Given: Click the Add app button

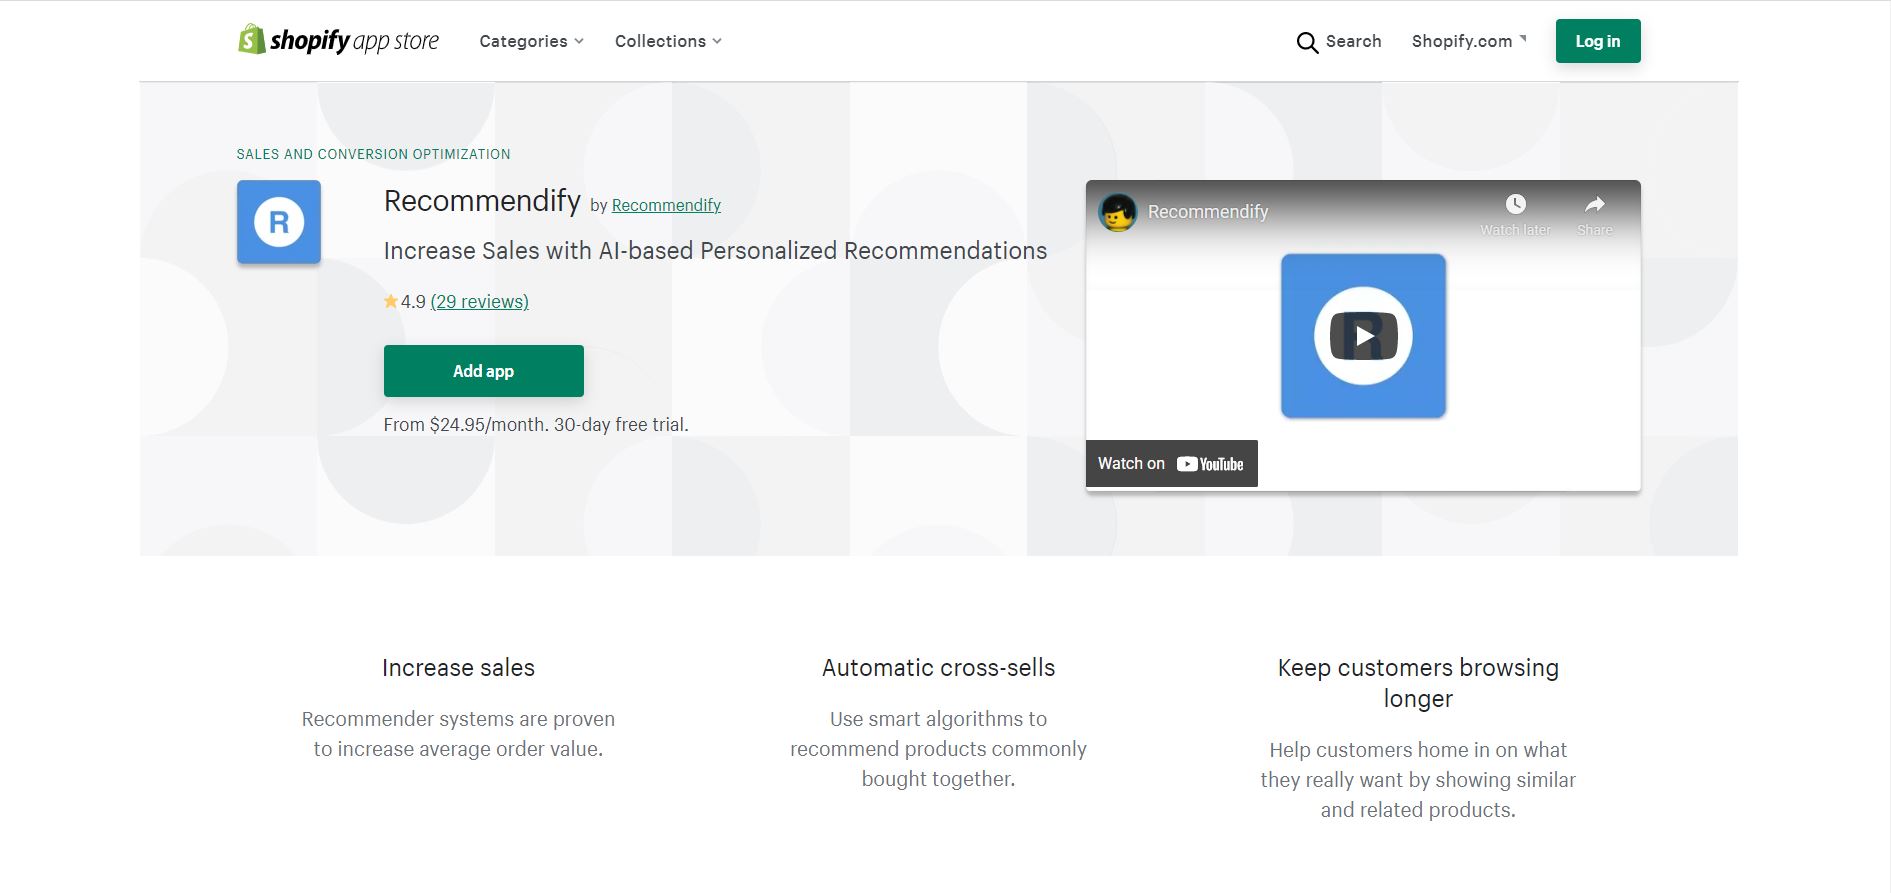Looking at the screenshot, I should (x=484, y=371).
